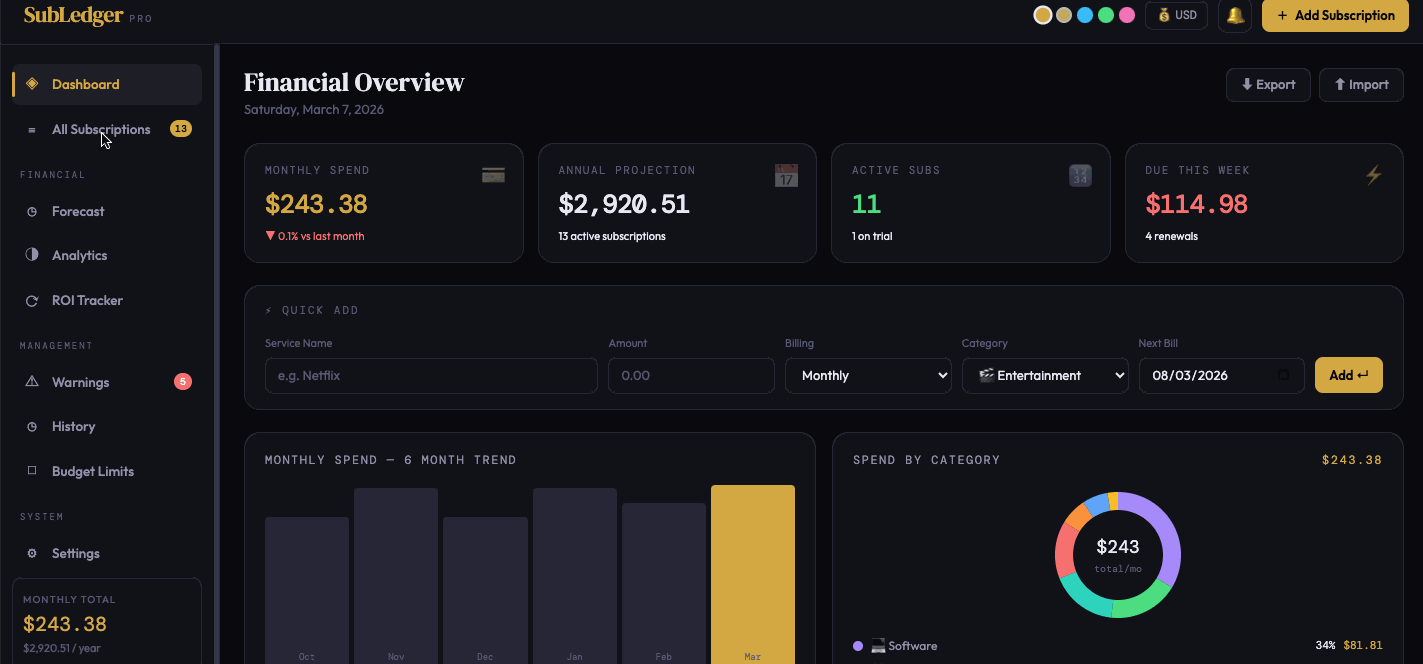The height and width of the screenshot is (664, 1423).
Task: Click the lightning icon on Due This Week card
Action: (x=1373, y=174)
